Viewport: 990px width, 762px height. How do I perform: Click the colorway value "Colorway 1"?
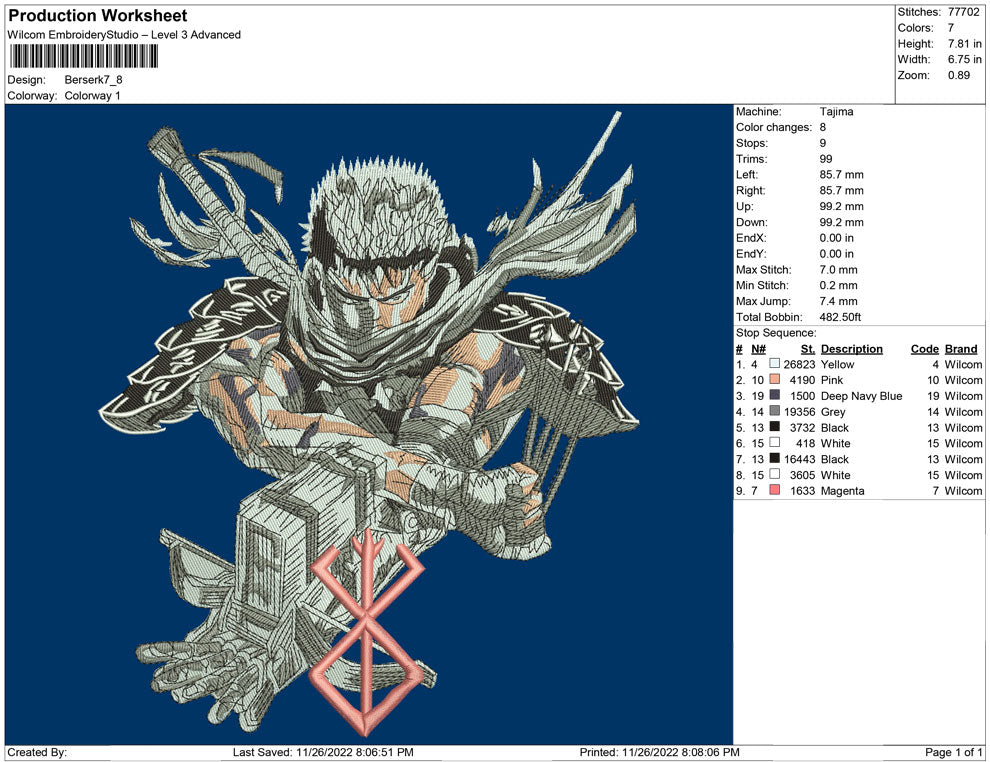pos(92,95)
